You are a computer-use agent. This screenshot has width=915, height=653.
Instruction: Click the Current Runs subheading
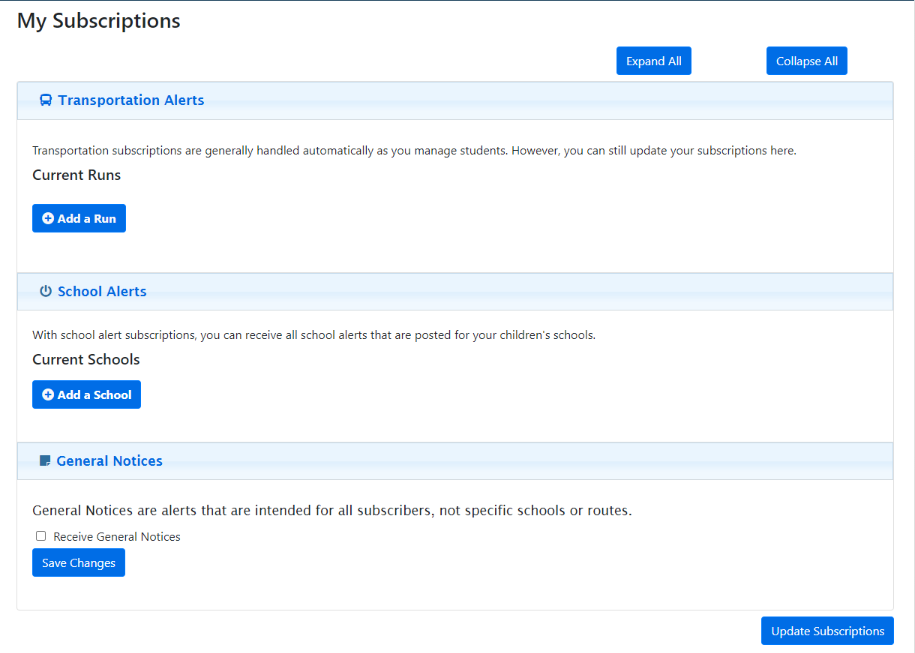click(76, 175)
